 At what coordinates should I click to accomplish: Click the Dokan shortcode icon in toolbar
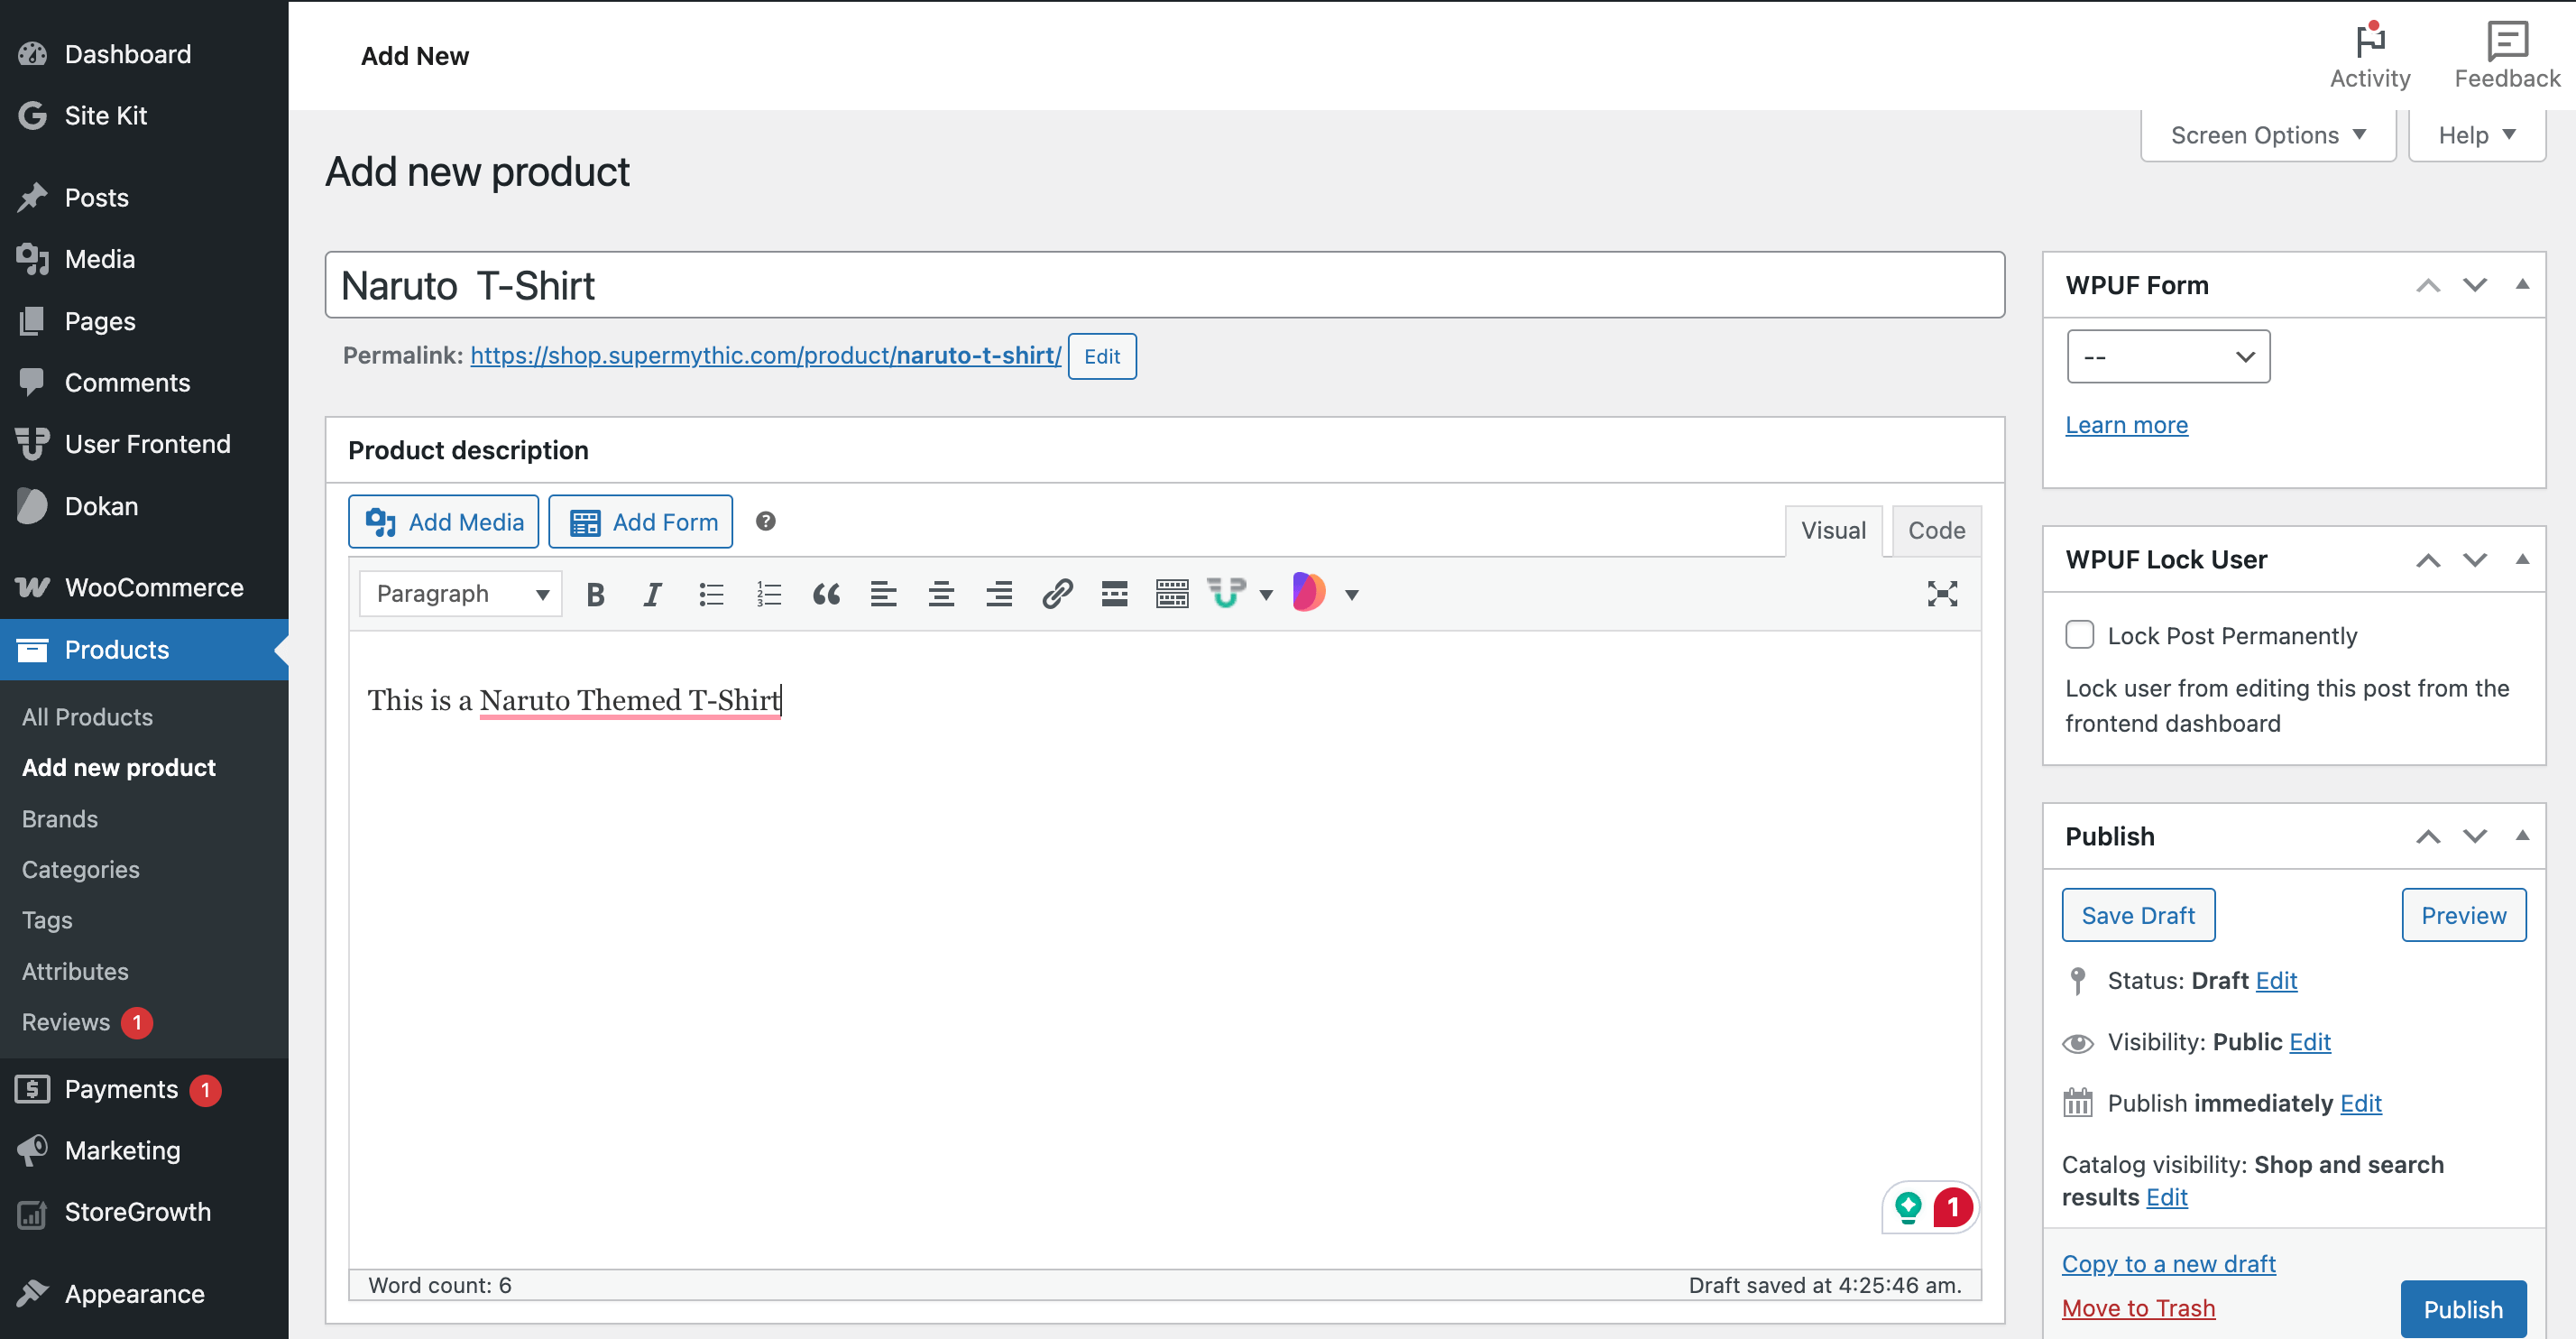[1309, 592]
